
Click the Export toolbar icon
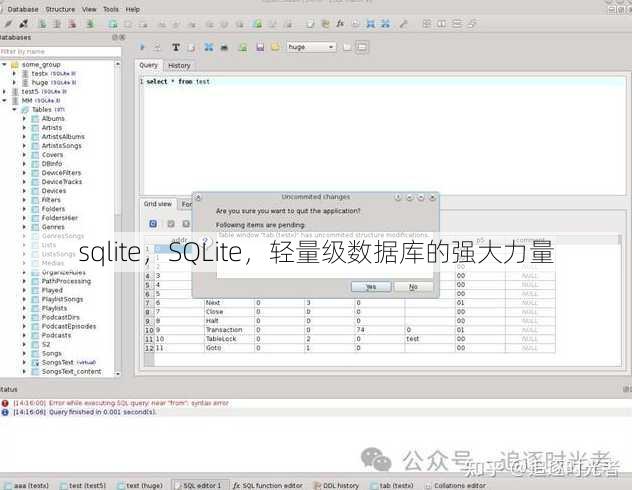[x=386, y=24]
